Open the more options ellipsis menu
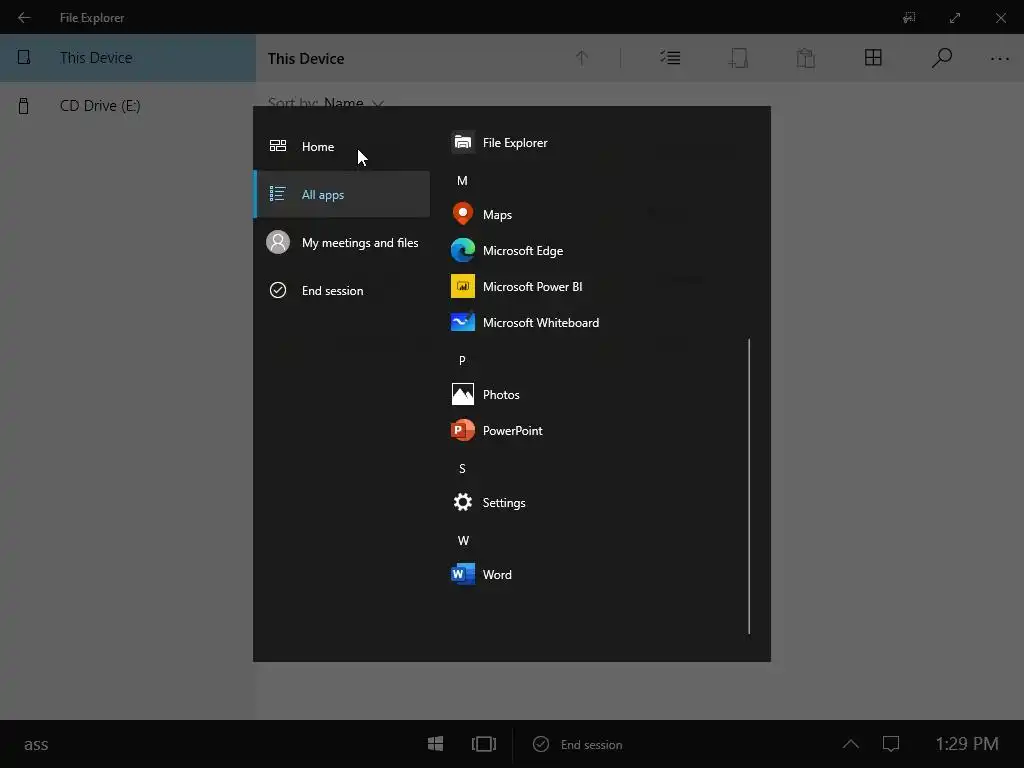 click(x=999, y=59)
